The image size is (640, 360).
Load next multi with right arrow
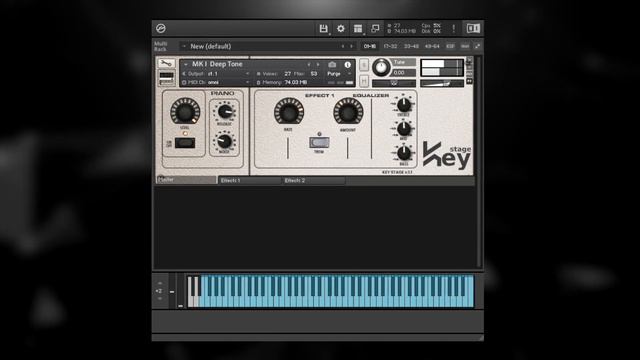click(351, 47)
